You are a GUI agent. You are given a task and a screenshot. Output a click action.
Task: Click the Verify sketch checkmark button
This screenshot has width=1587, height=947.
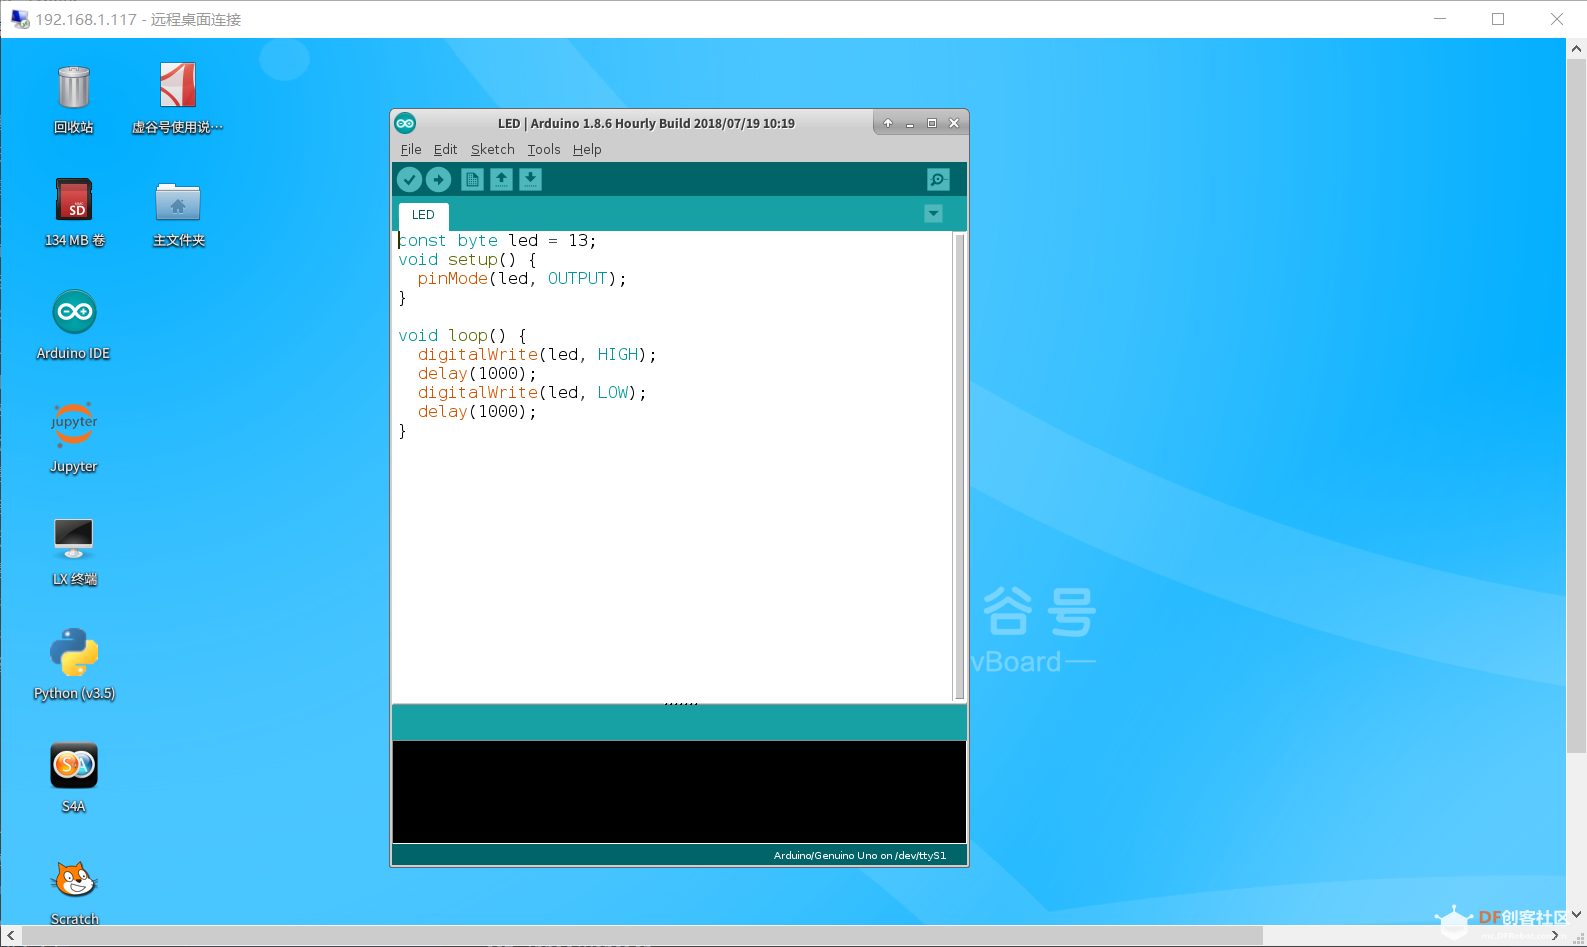click(409, 179)
